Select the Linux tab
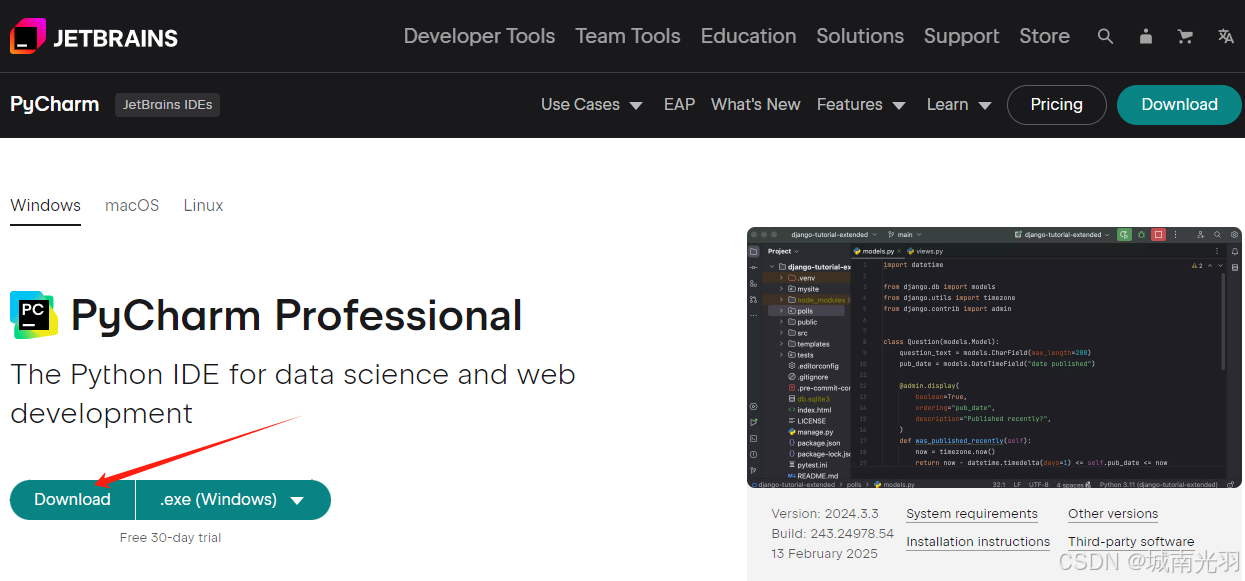 pos(204,205)
